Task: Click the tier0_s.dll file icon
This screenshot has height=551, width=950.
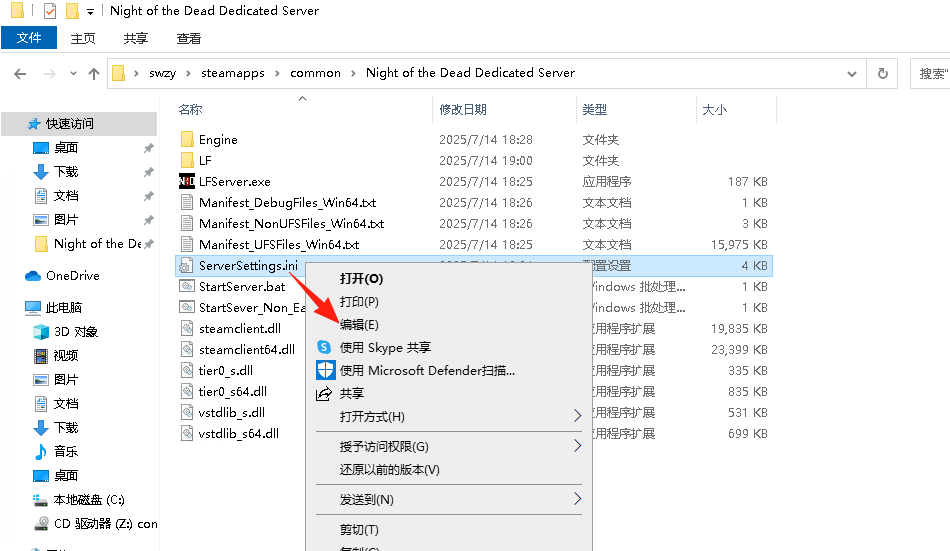Action: click(x=187, y=370)
